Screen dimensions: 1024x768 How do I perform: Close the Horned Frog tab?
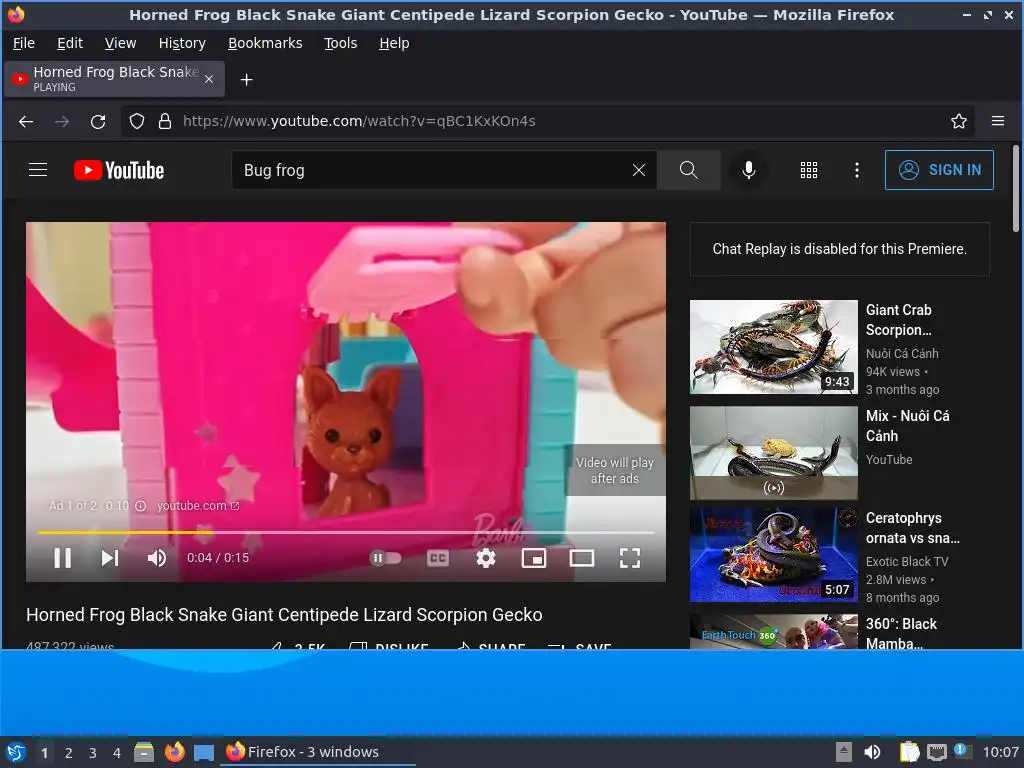(209, 79)
